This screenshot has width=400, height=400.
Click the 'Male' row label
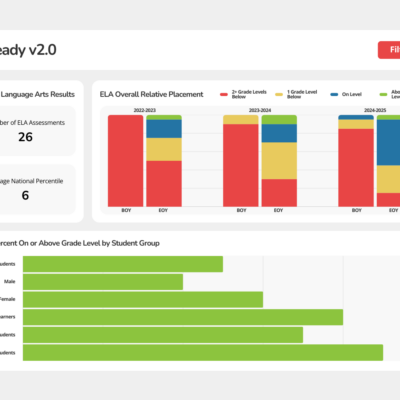tap(10, 282)
